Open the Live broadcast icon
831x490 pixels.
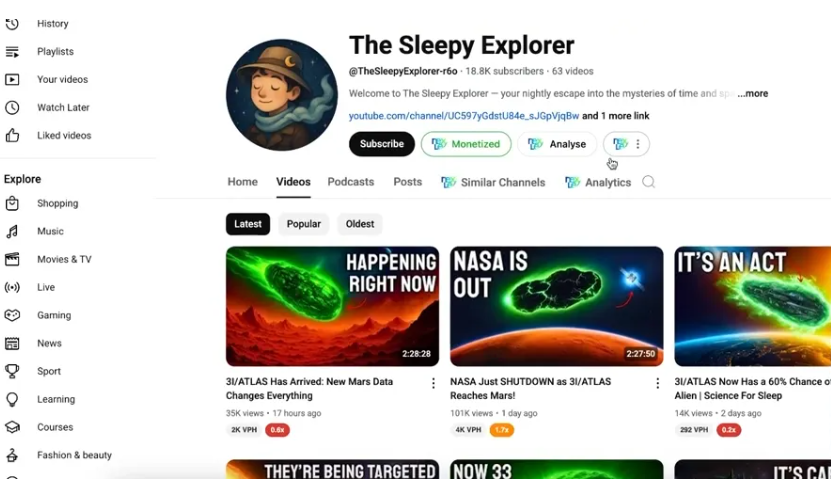[12, 287]
